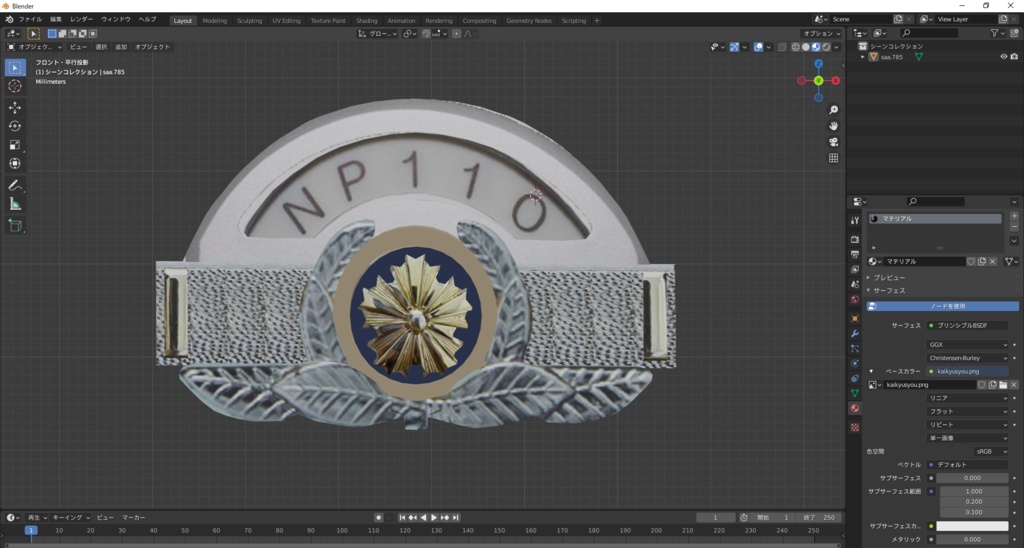Click the ノードを使用 button
Image resolution: width=1024 pixels, height=548 pixels.
[942, 306]
